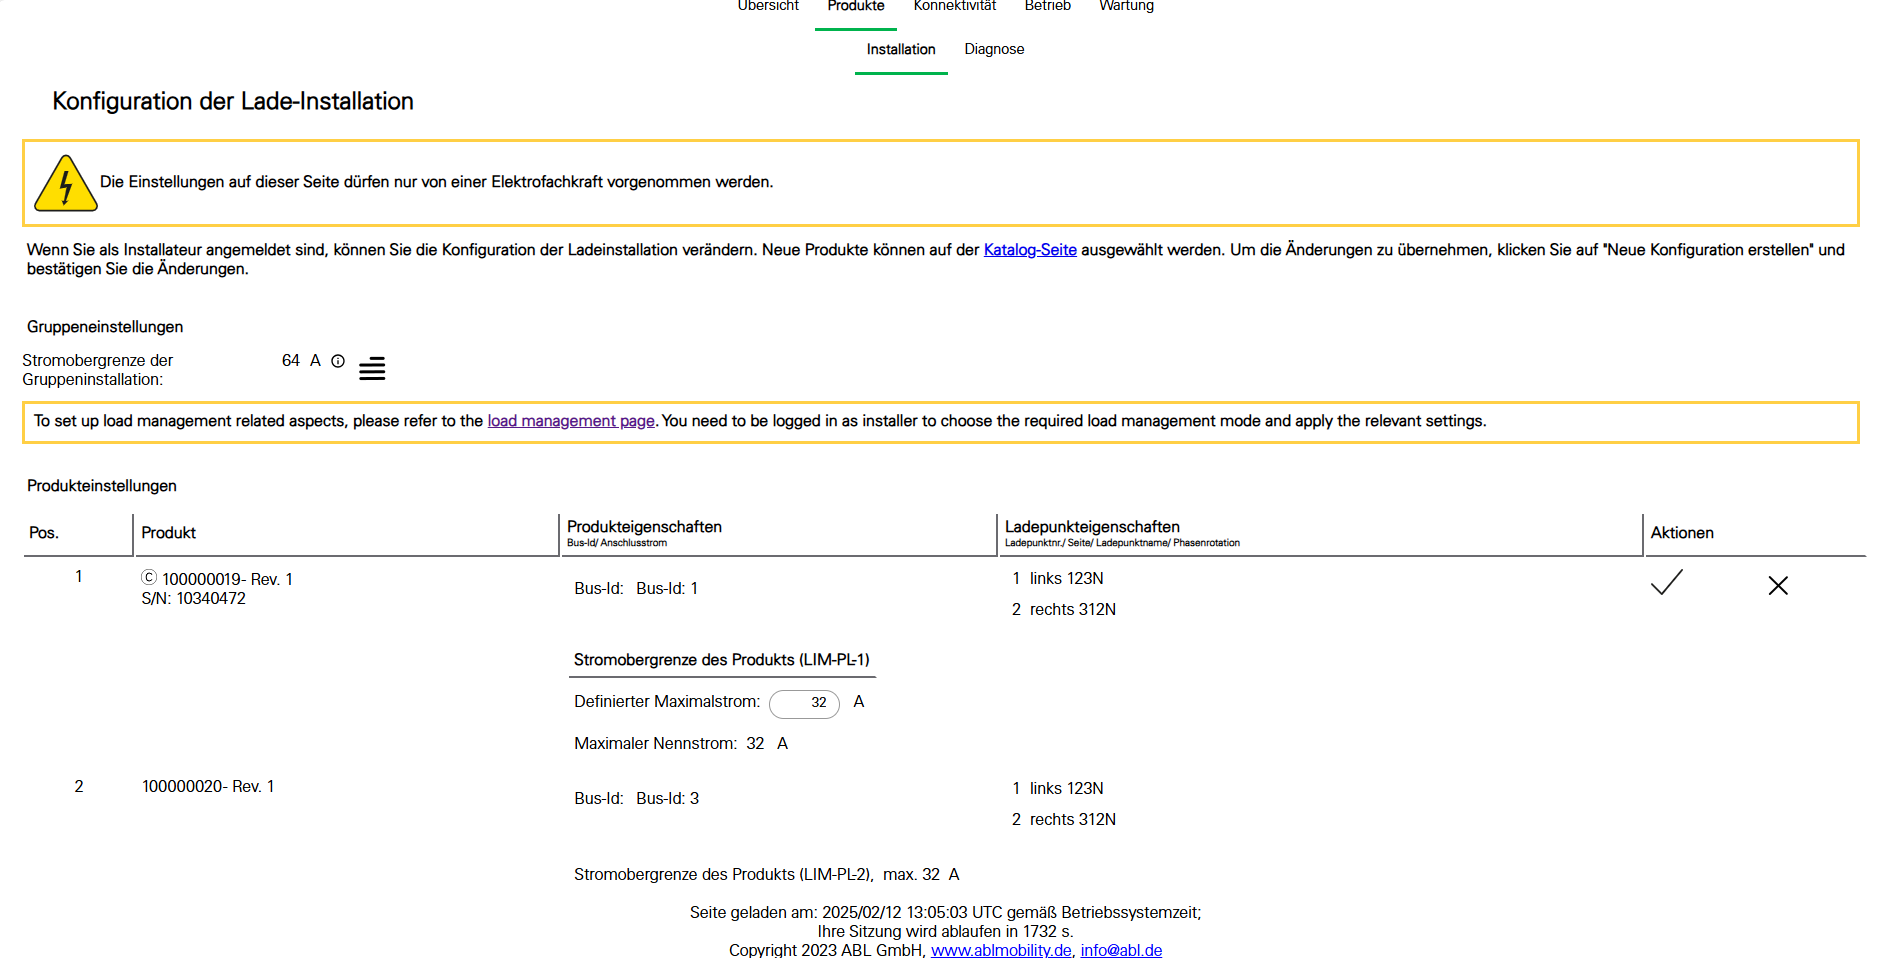Image resolution: width=1892 pixels, height=958 pixels.
Task: Open the load management page link
Action: click(x=571, y=421)
